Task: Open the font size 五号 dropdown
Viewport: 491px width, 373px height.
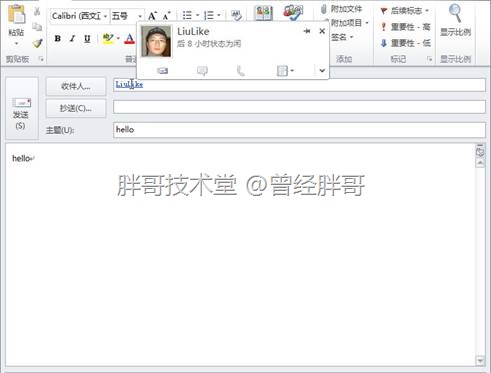Action: [x=140, y=16]
